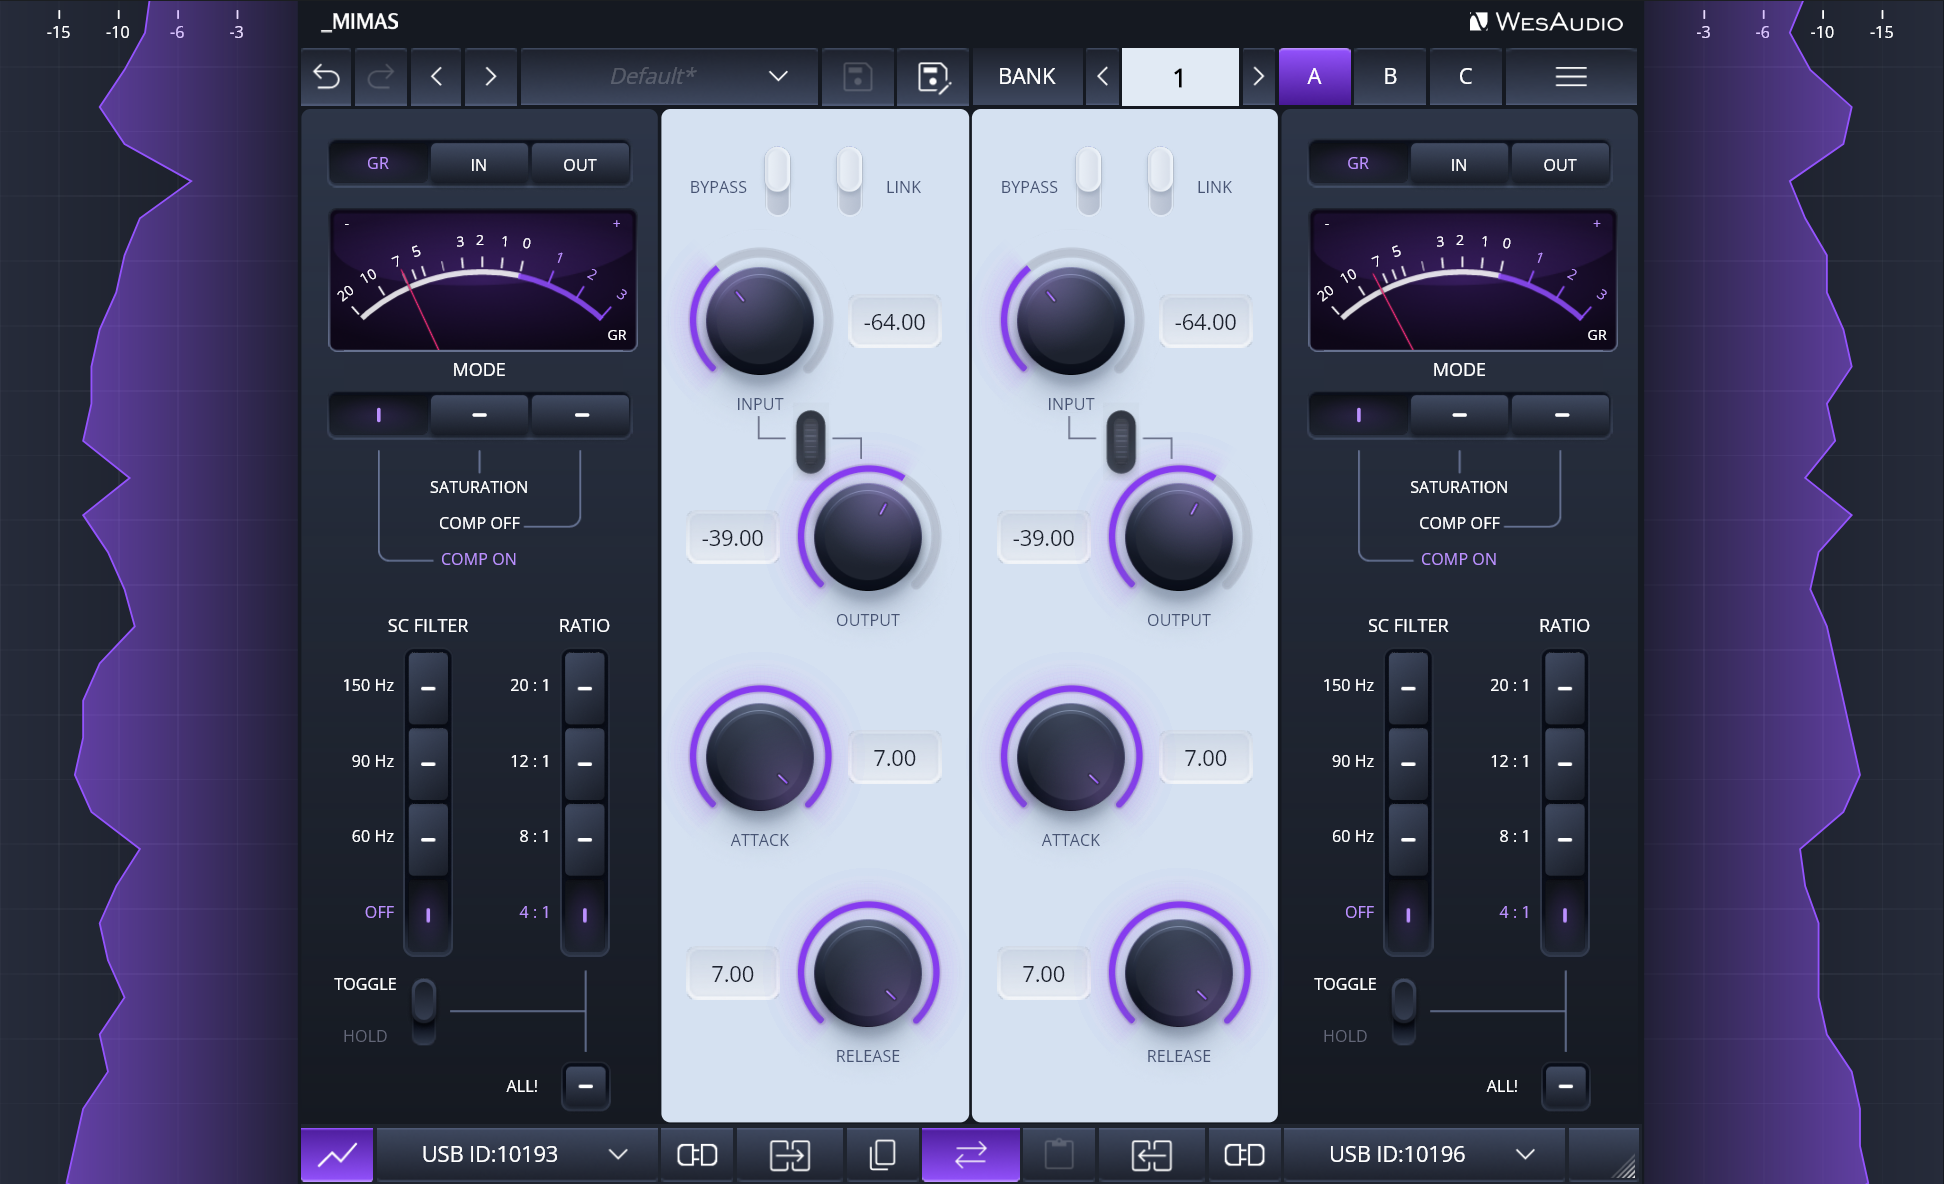Viewport: 1944px width, 1184px height.
Task: Switch to preset slot B
Action: pos(1390,77)
